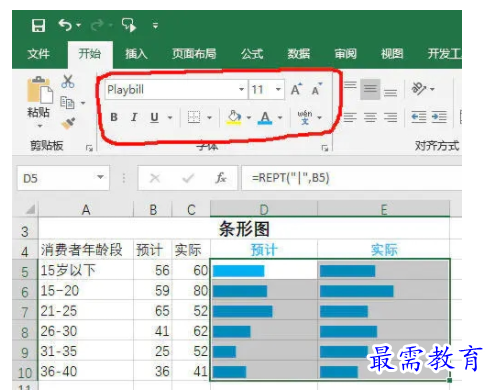Image resolution: width=491 pixels, height=390 pixels.
Task: Select row 7 header
Action: click(25, 311)
